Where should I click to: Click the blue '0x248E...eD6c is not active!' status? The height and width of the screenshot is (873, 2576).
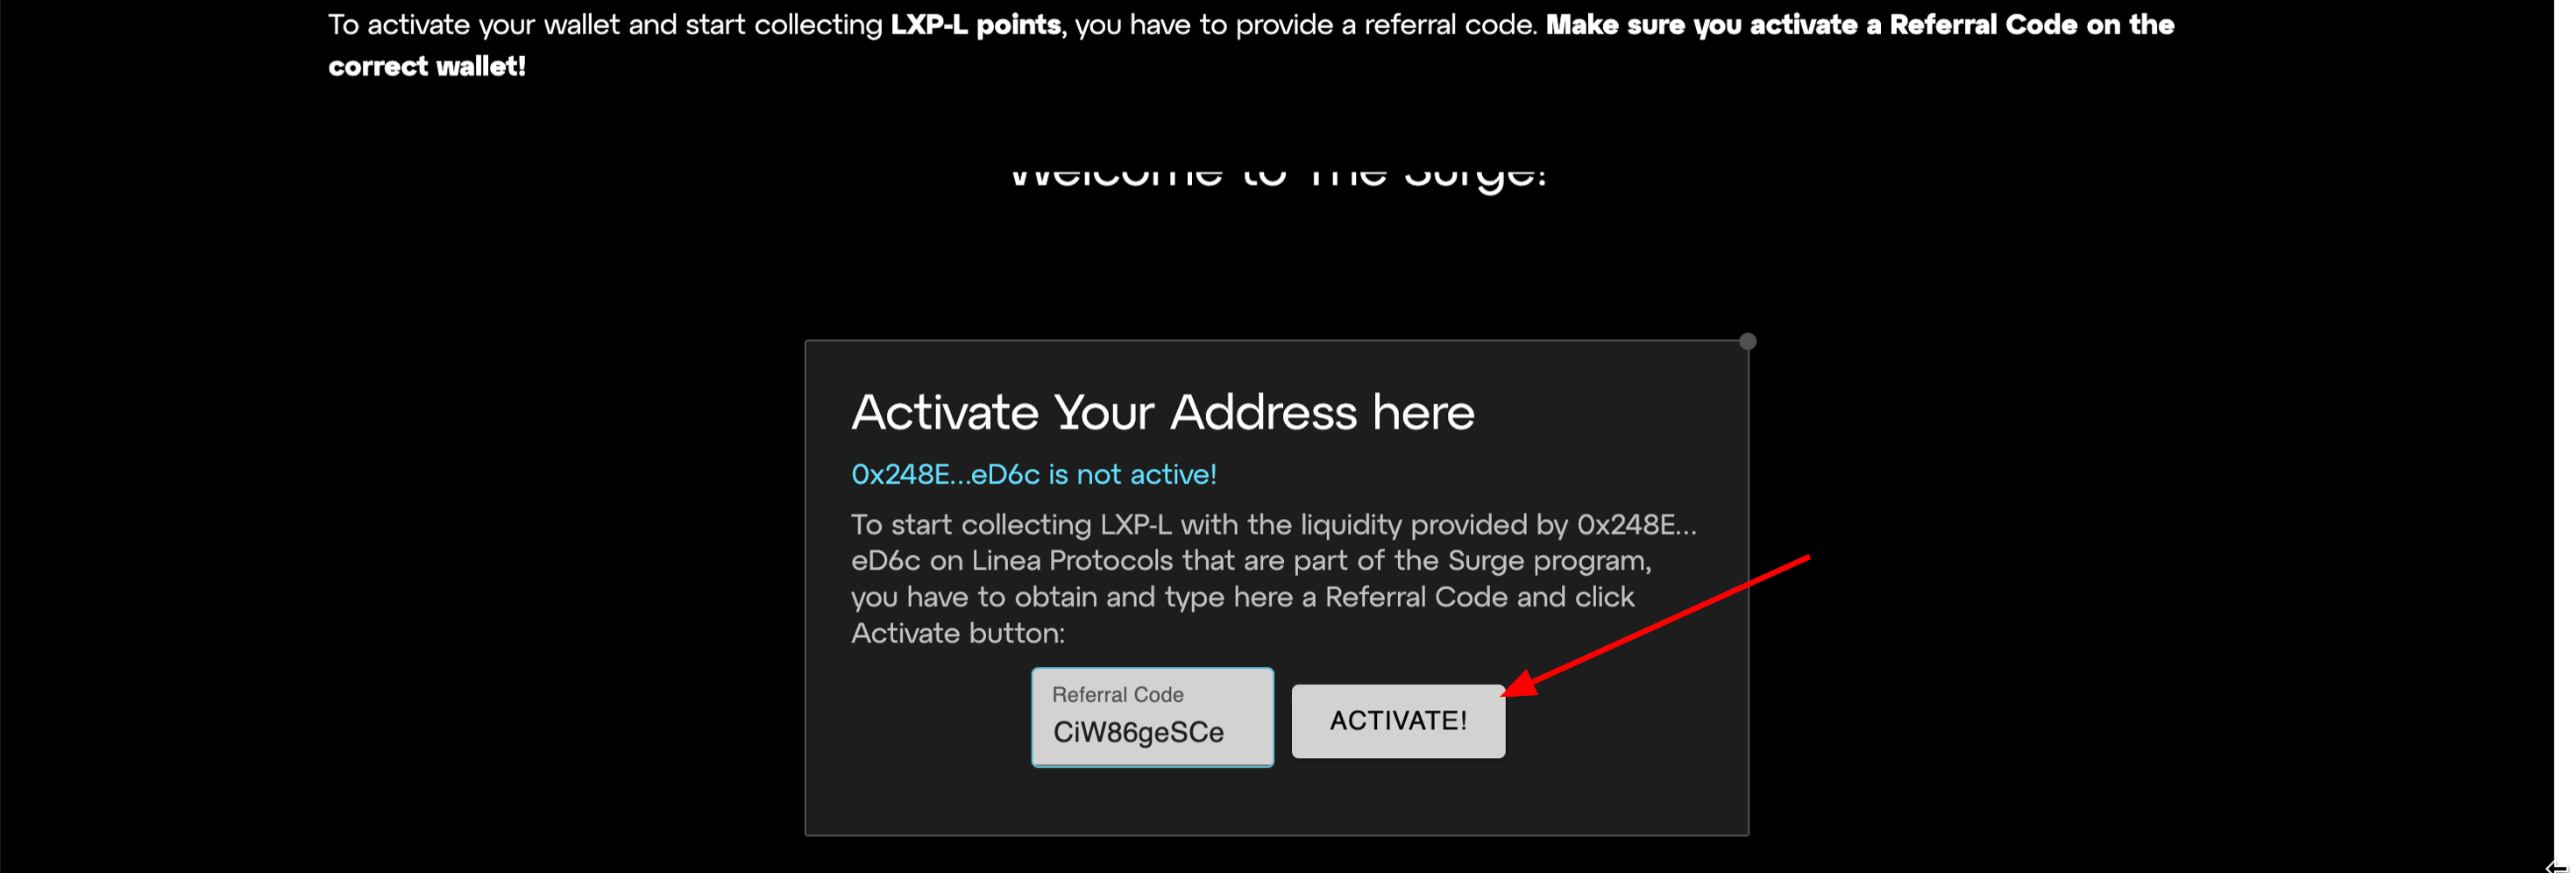[1033, 474]
